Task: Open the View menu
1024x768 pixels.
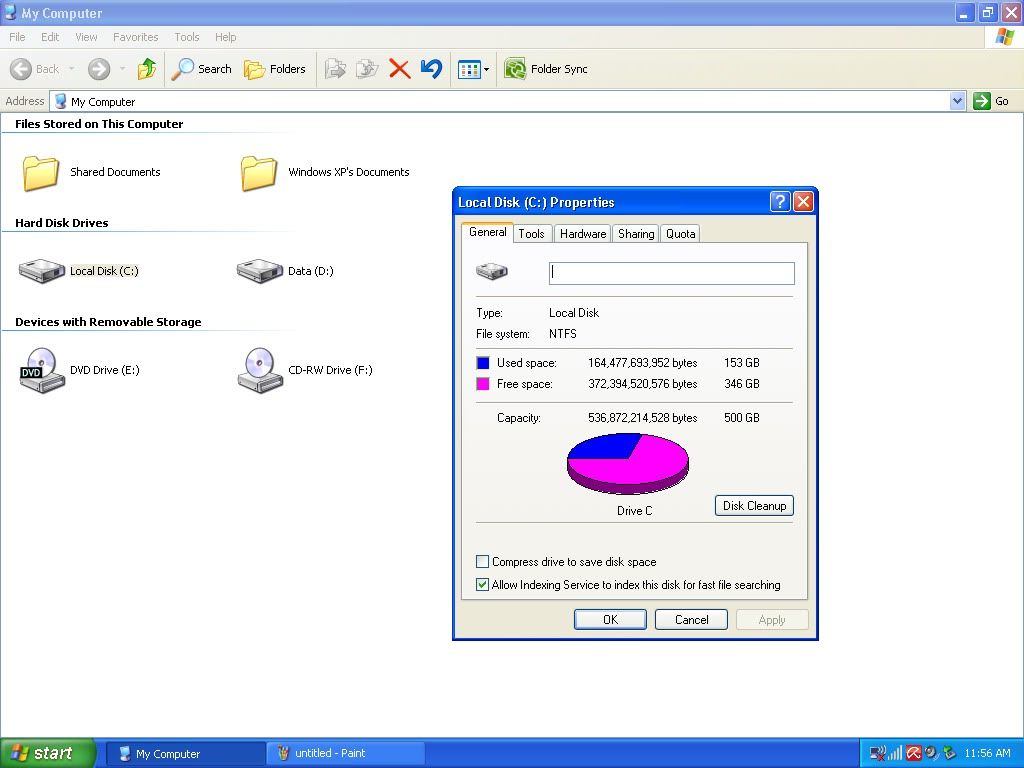Action: tap(86, 37)
